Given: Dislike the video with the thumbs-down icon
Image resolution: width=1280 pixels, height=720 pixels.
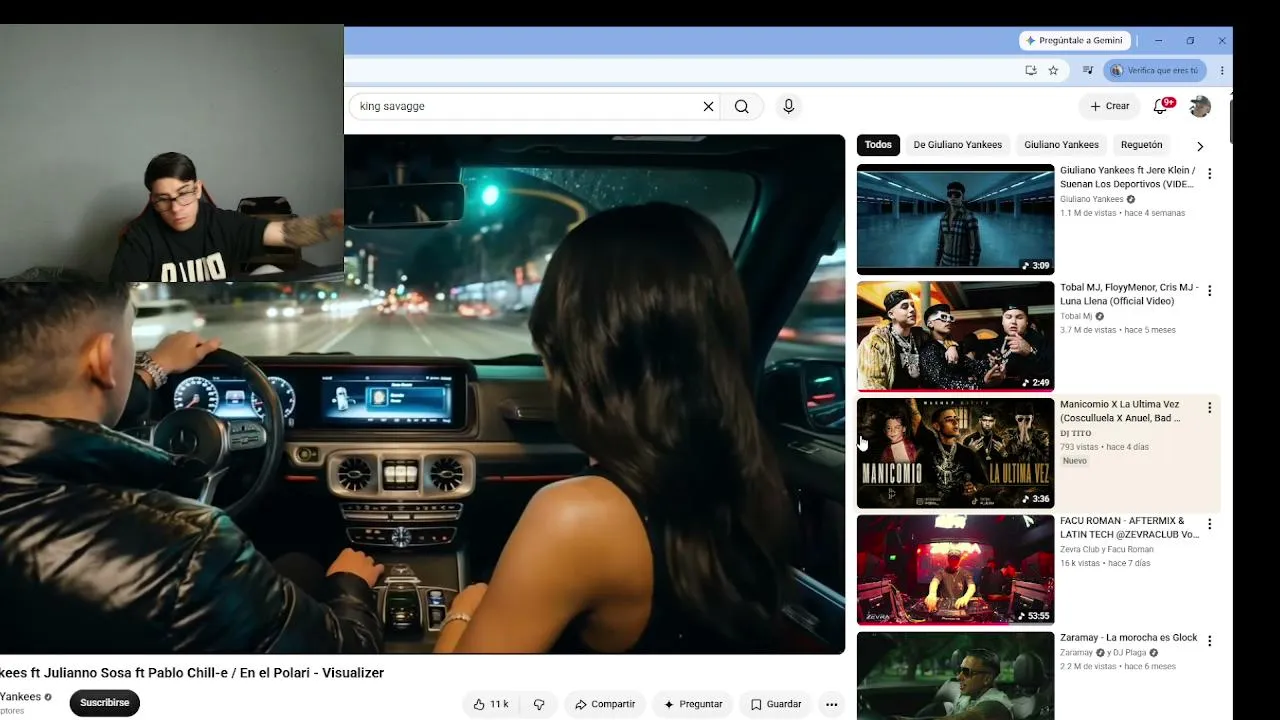Looking at the screenshot, I should click(539, 704).
